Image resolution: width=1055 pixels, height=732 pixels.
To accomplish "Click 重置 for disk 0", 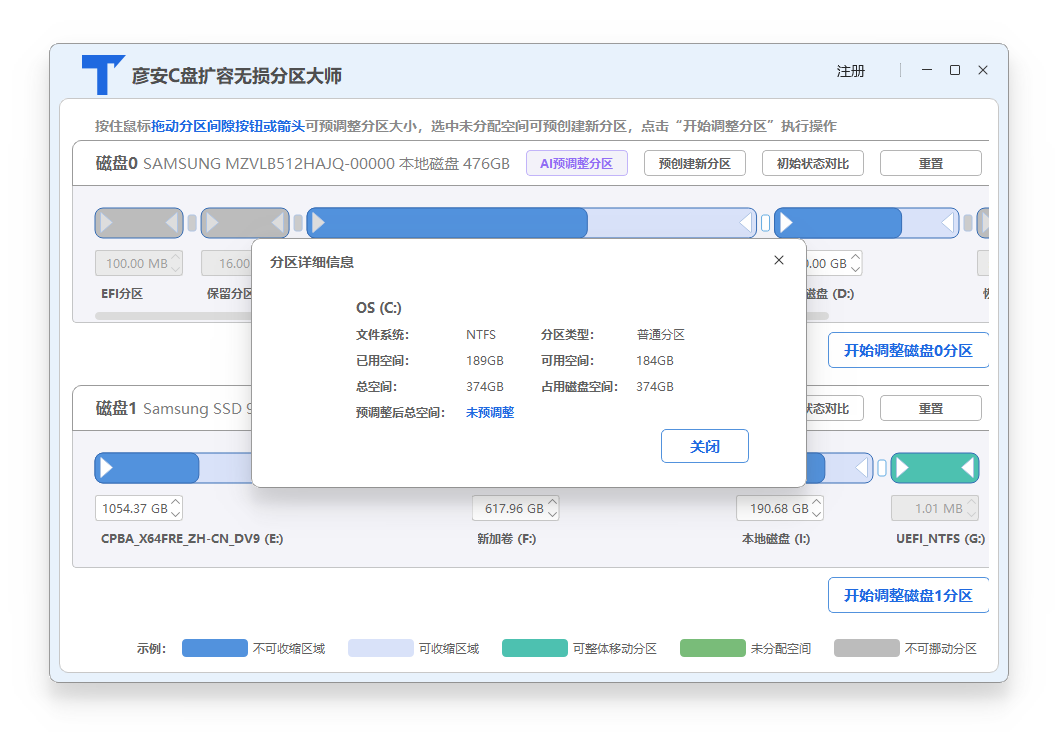I will coord(931,163).
